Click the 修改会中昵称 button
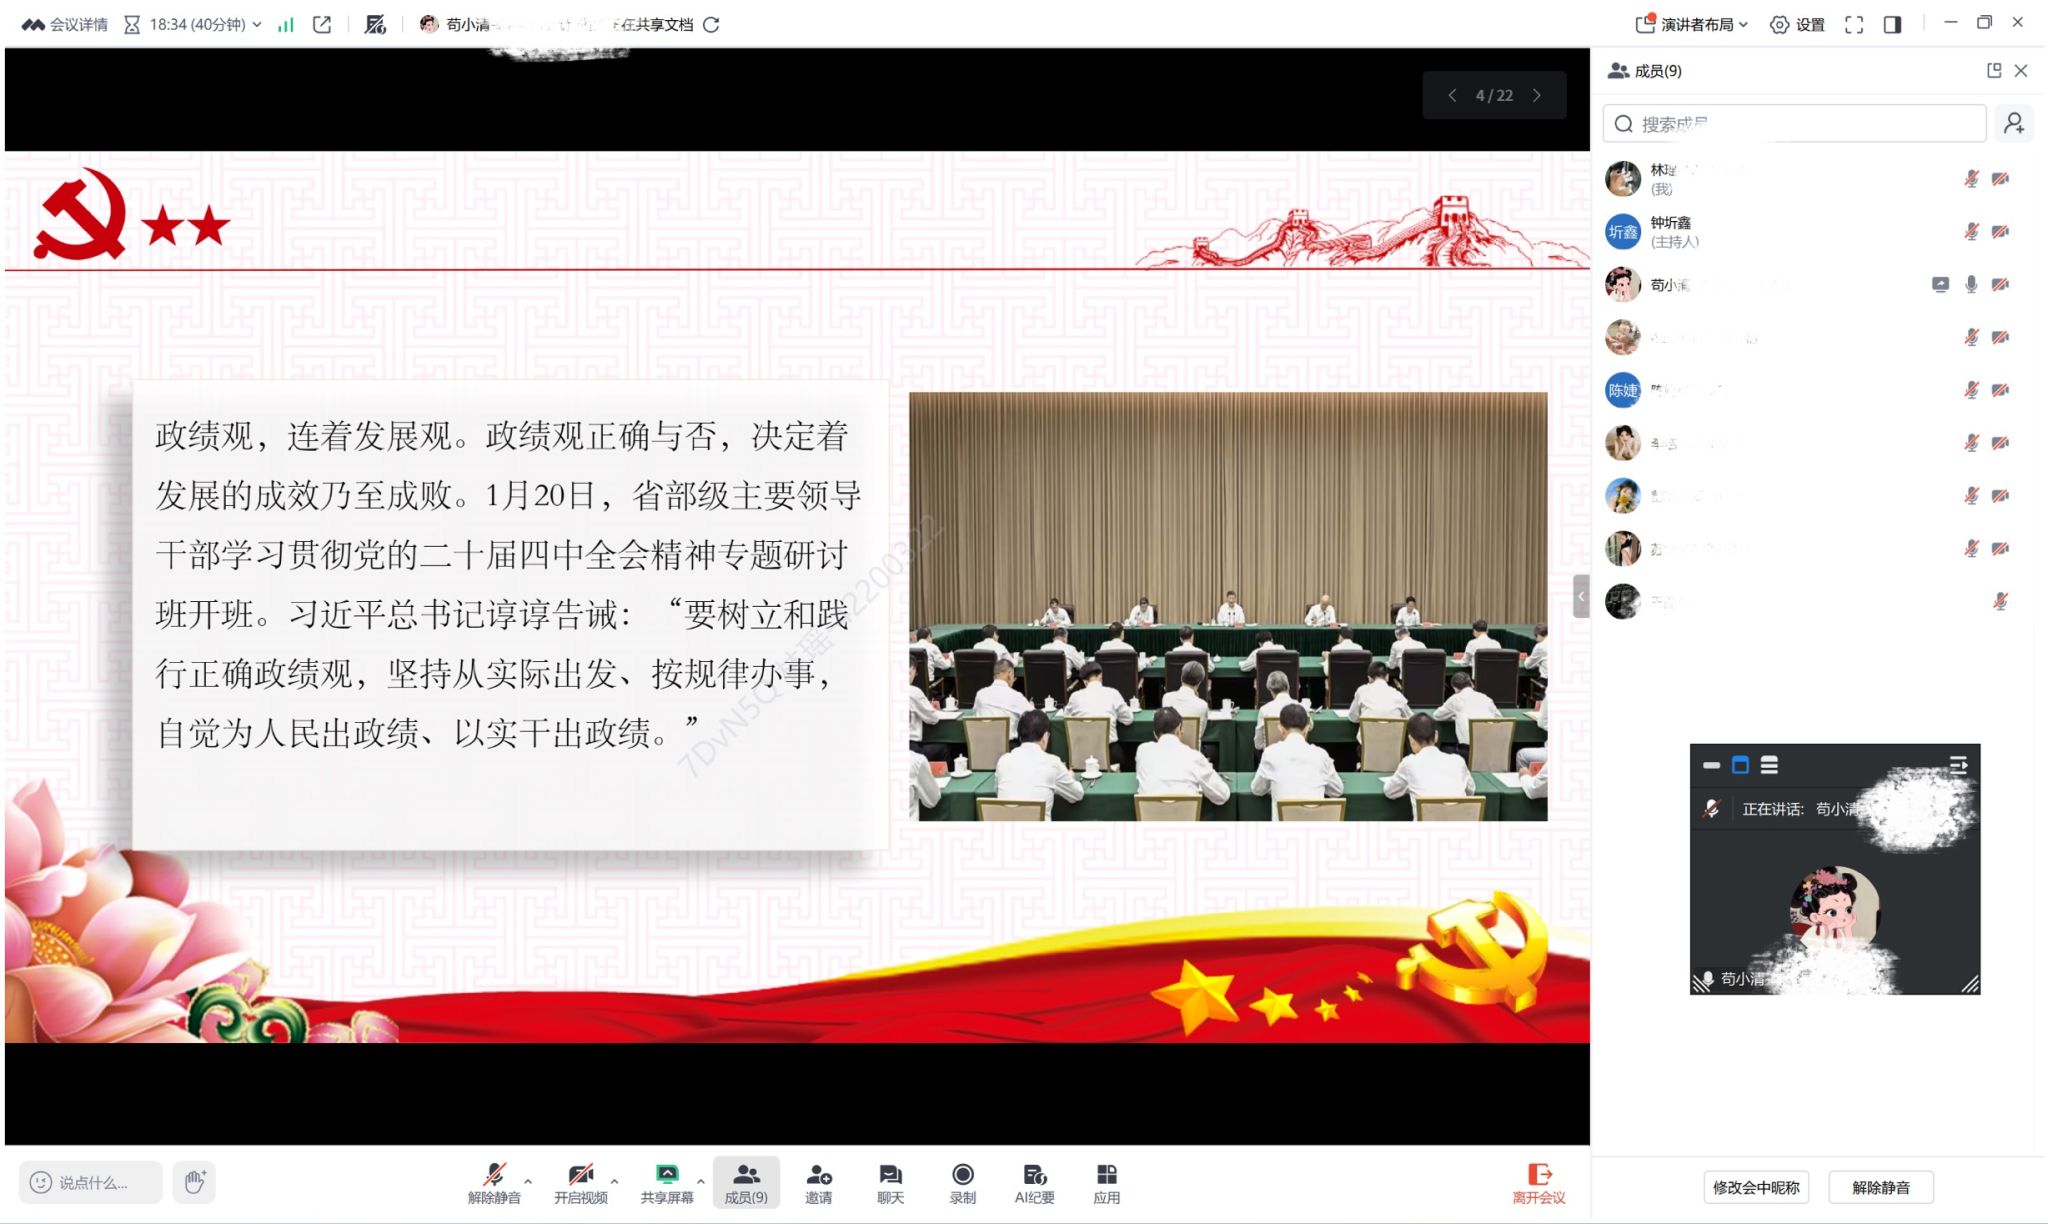Image resolution: width=2048 pixels, height=1224 pixels. click(x=1755, y=1187)
